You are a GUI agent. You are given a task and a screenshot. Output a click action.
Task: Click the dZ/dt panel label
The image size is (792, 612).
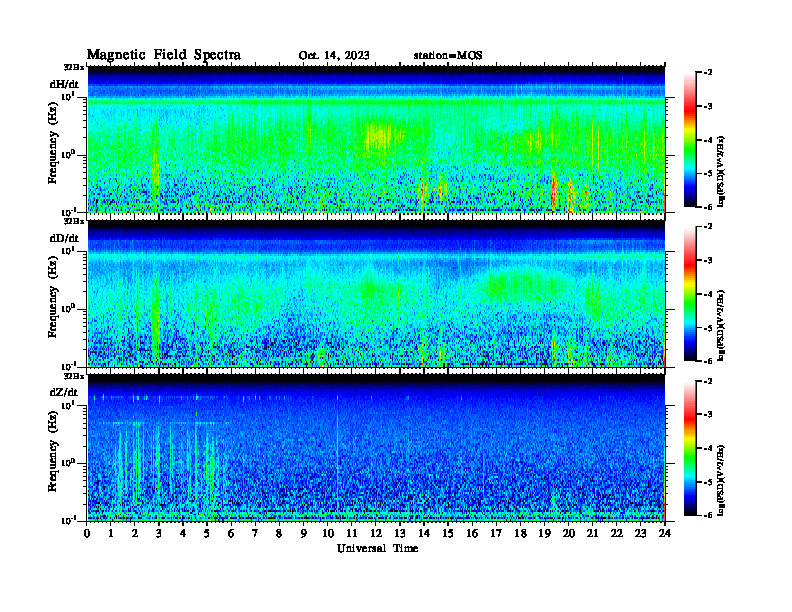click(64, 392)
